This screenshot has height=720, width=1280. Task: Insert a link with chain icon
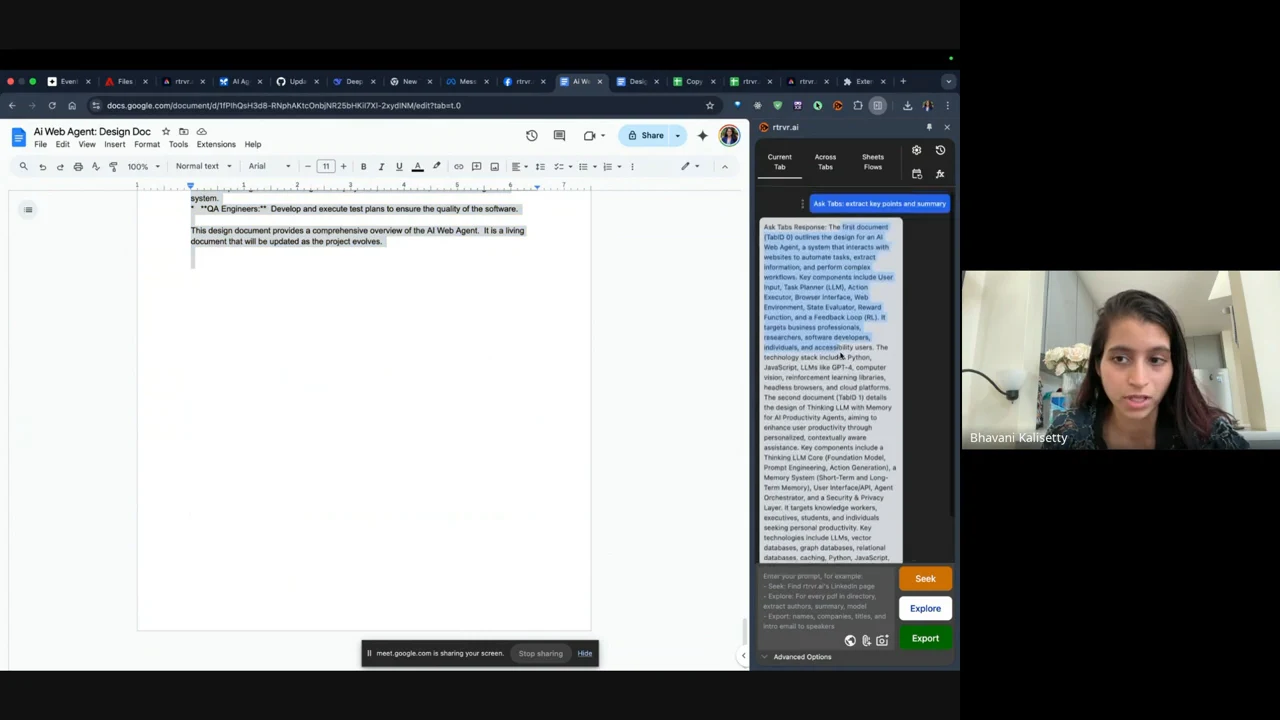coord(458,167)
